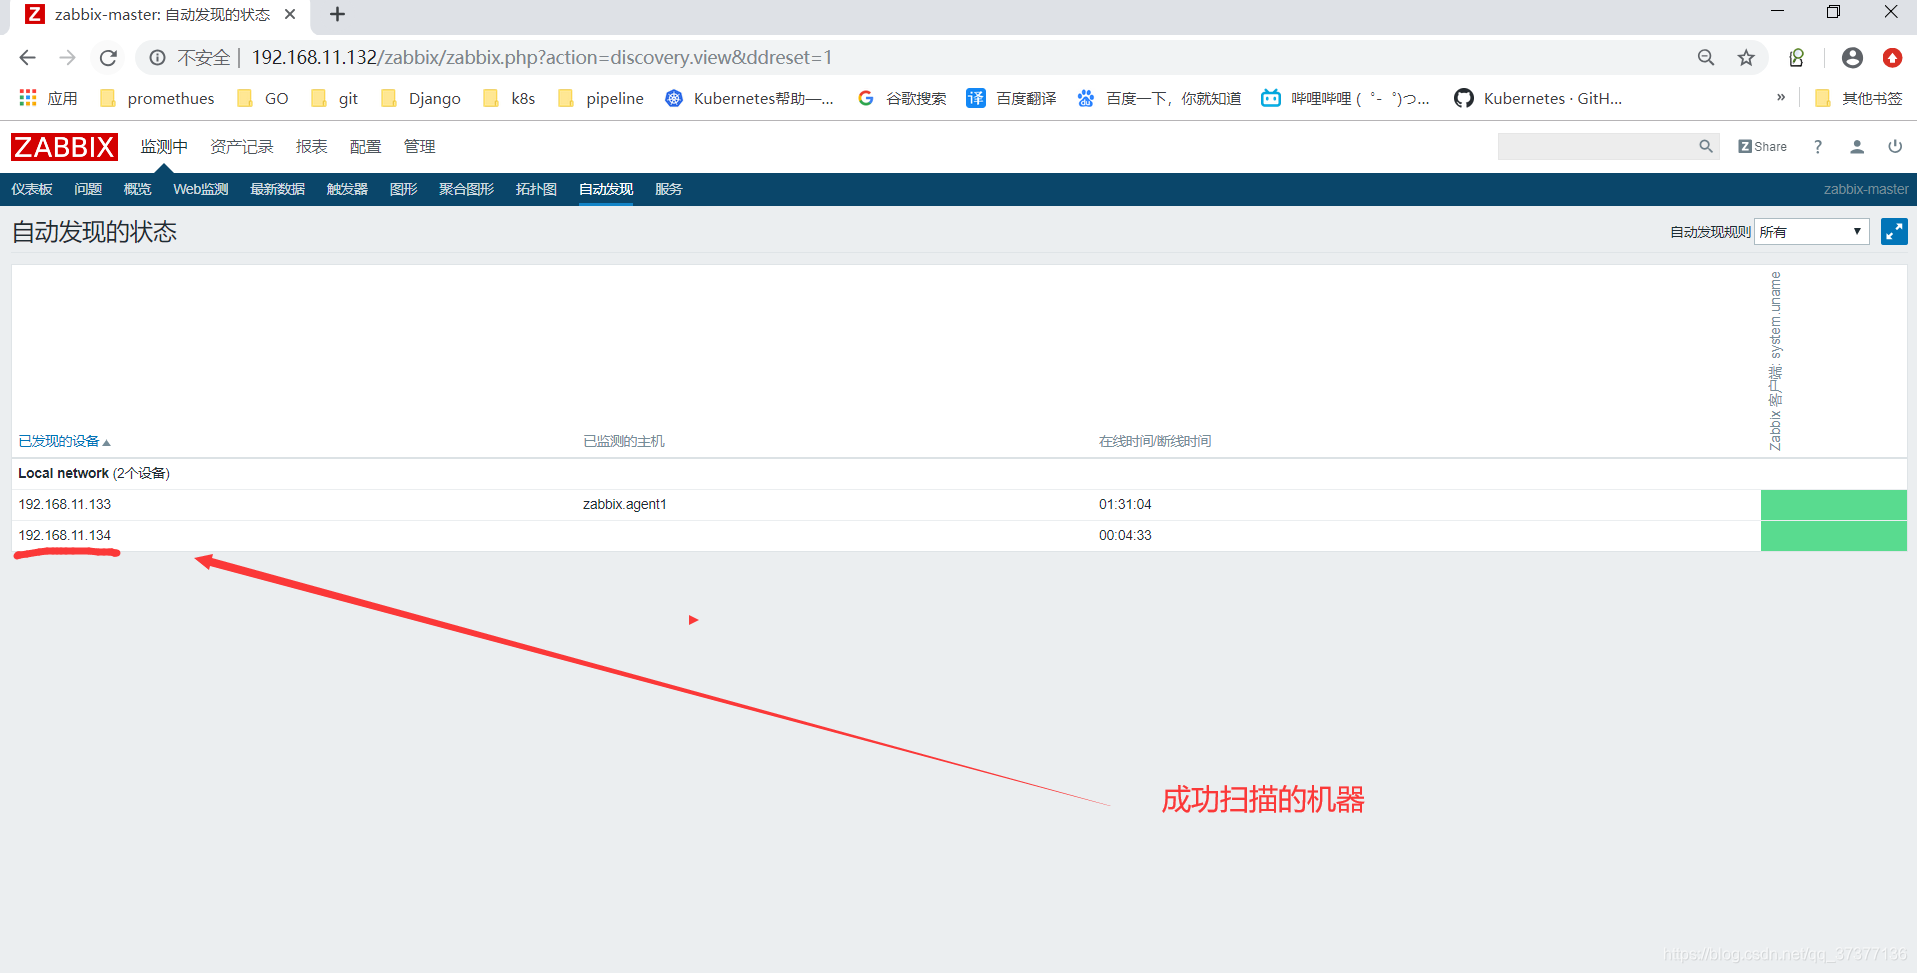Go to 触发器 submenu

click(x=347, y=189)
